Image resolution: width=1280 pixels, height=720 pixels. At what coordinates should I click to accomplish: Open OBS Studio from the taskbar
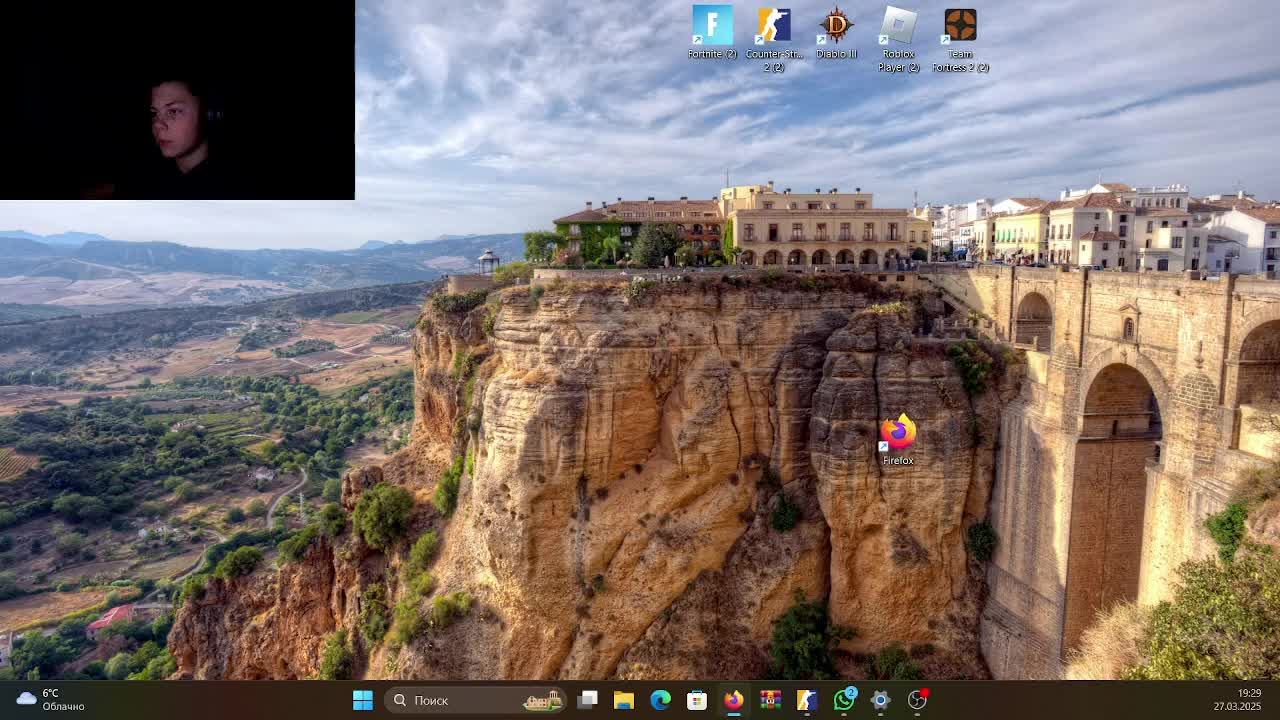917,700
